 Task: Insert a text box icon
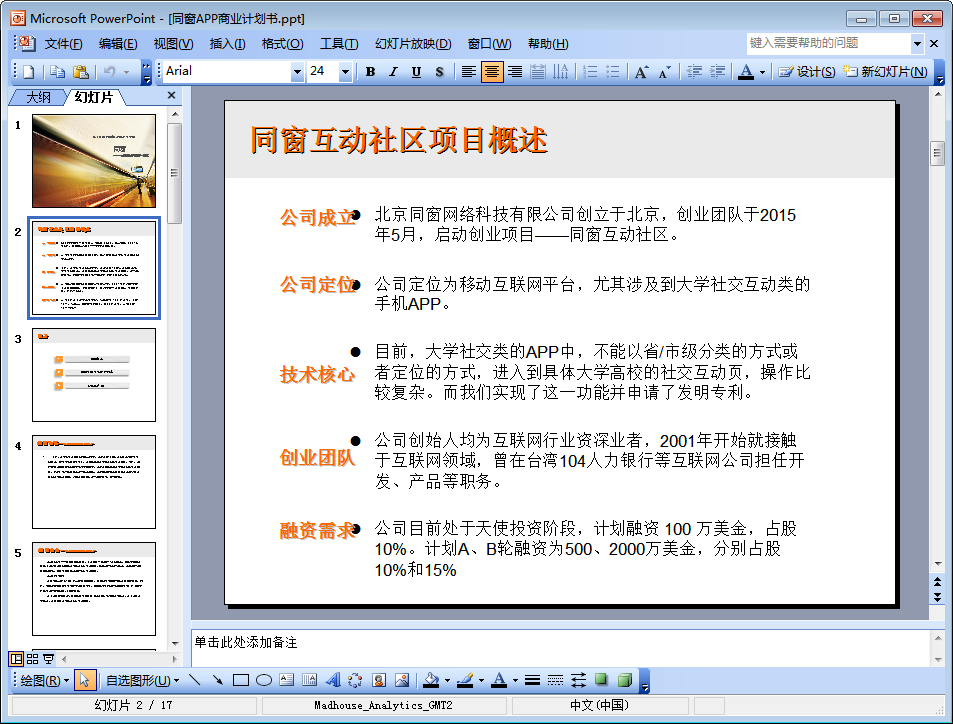[x=286, y=680]
